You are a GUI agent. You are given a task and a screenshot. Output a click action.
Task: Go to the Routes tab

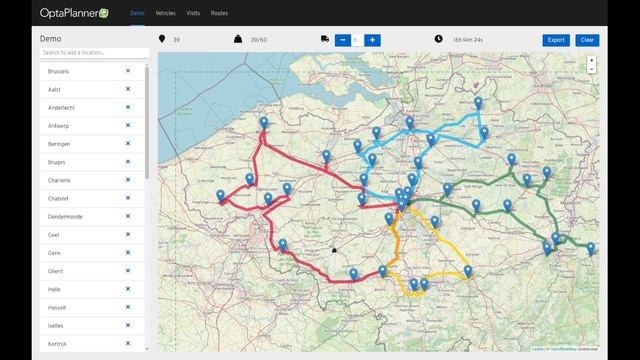(x=219, y=13)
